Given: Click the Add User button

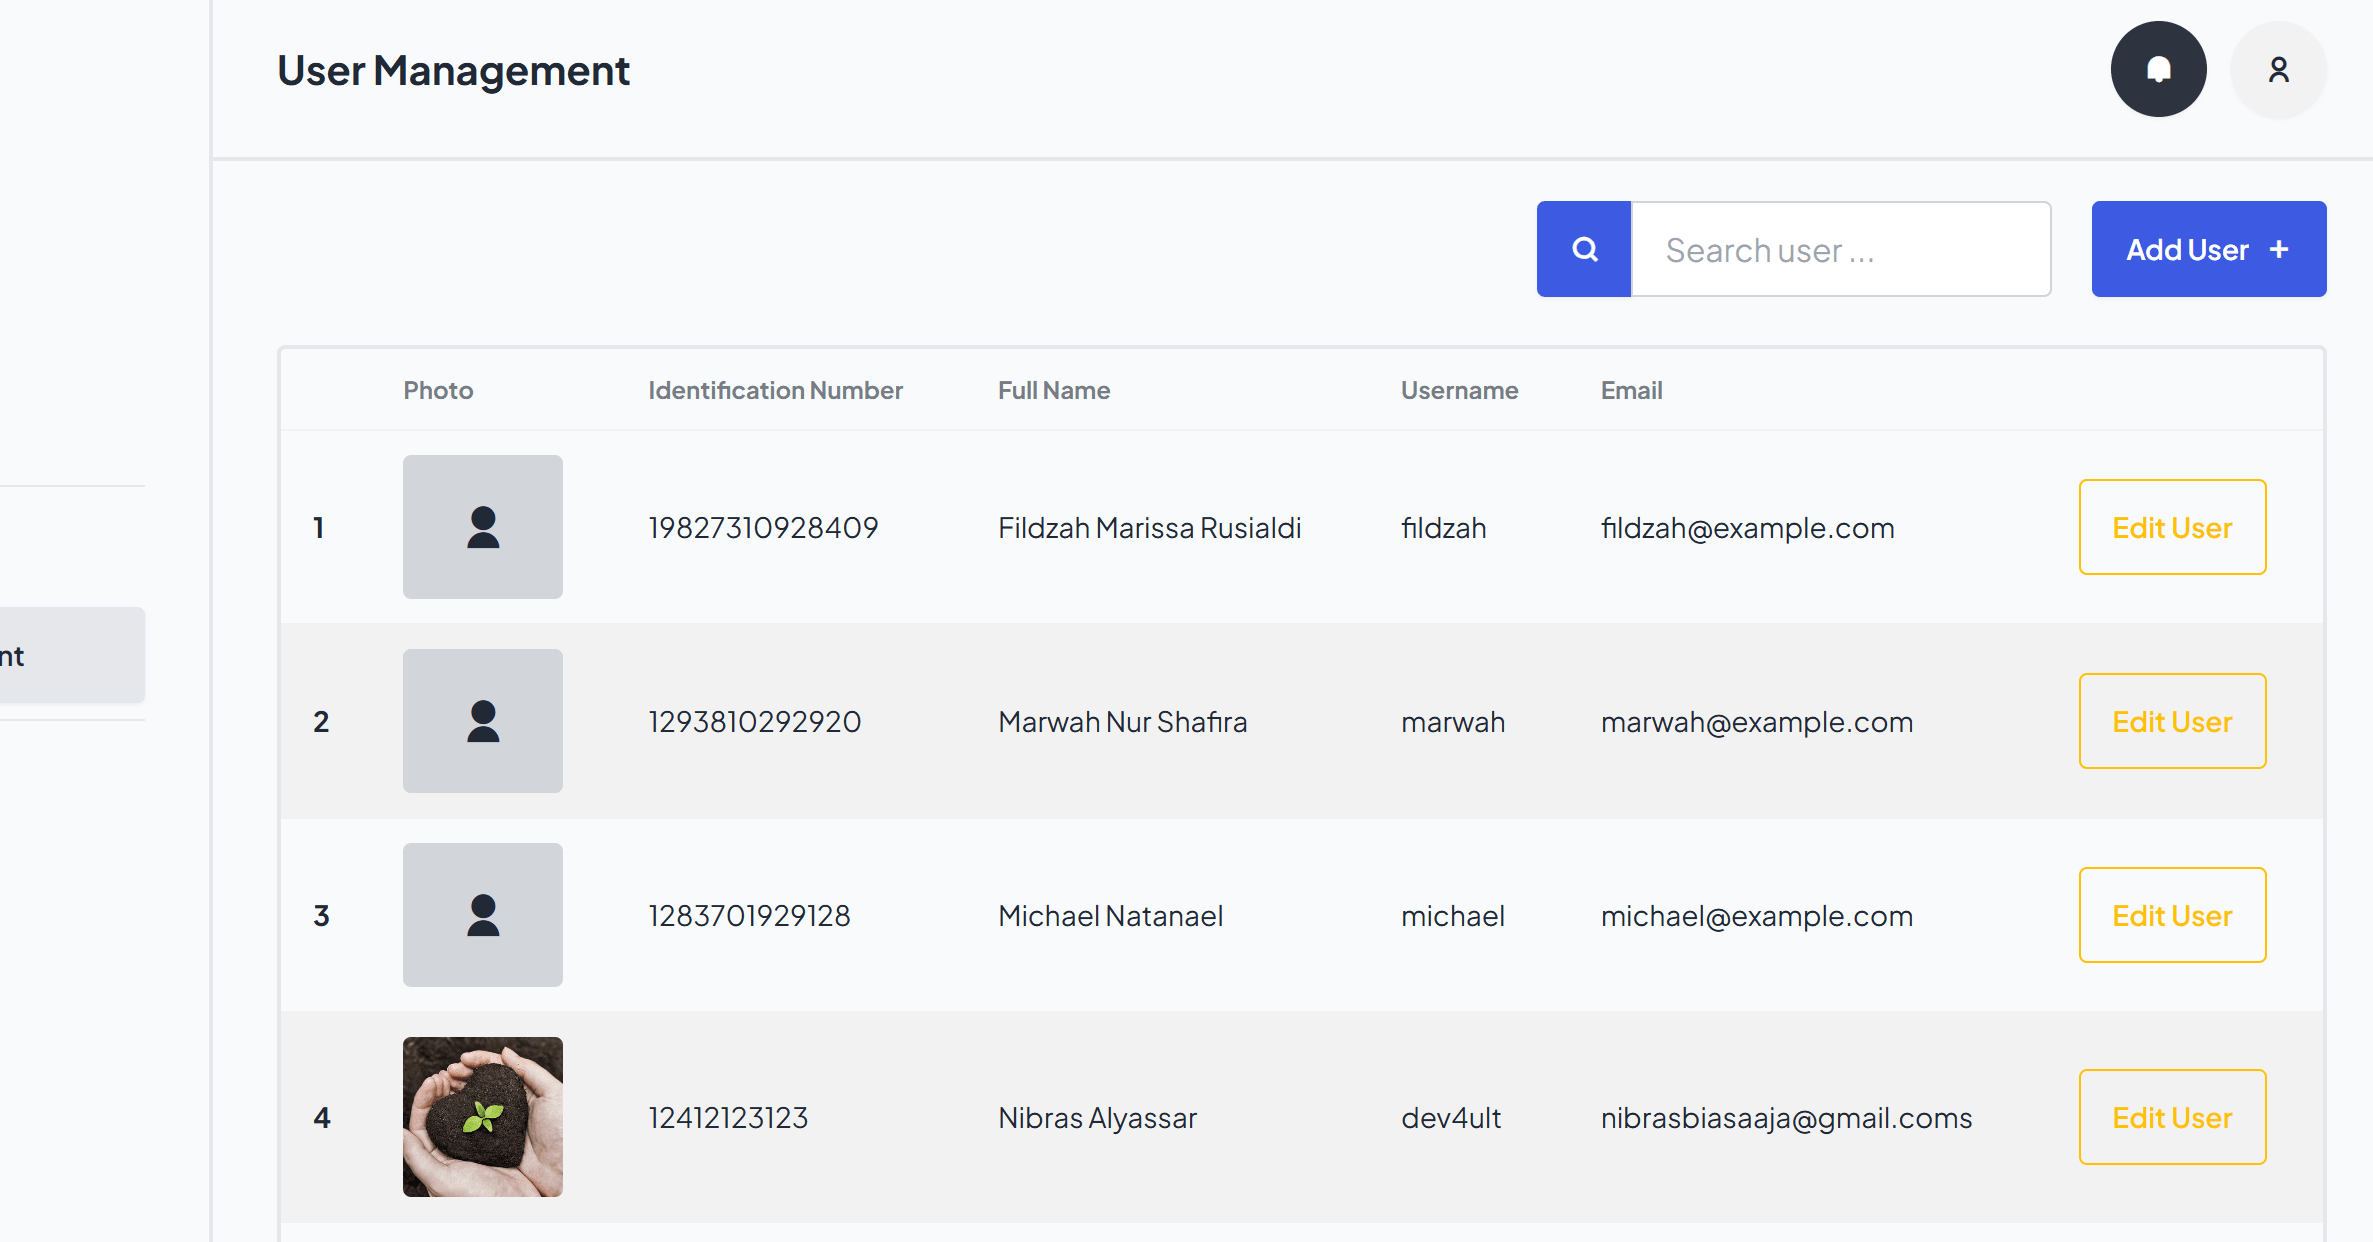Looking at the screenshot, I should coord(2209,249).
